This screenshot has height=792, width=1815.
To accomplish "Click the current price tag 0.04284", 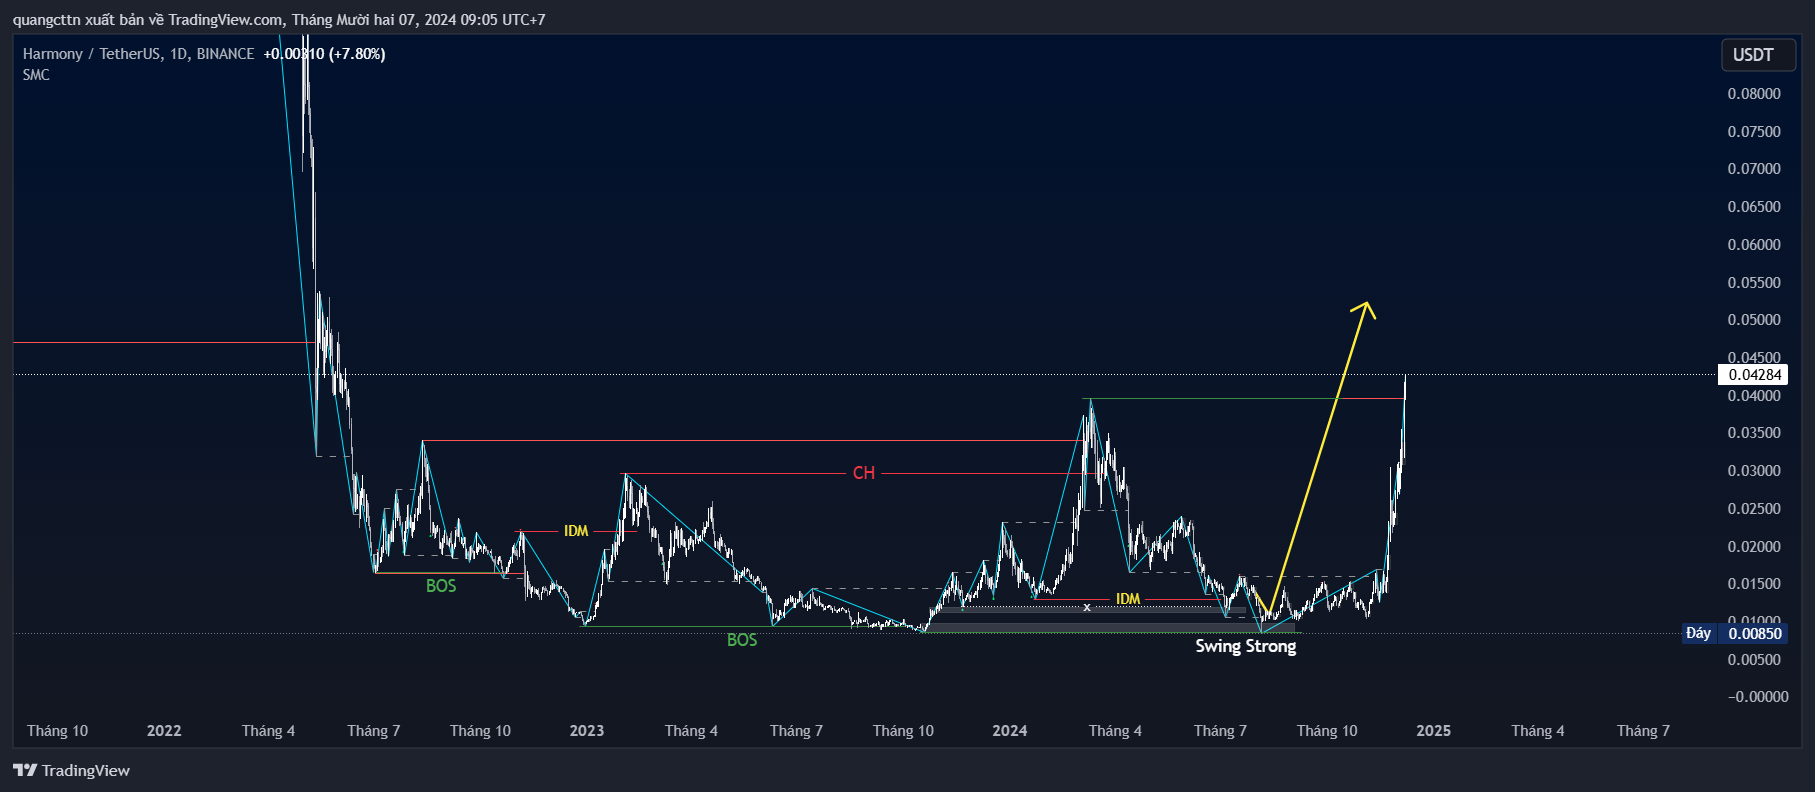I will pyautogui.click(x=1753, y=375).
